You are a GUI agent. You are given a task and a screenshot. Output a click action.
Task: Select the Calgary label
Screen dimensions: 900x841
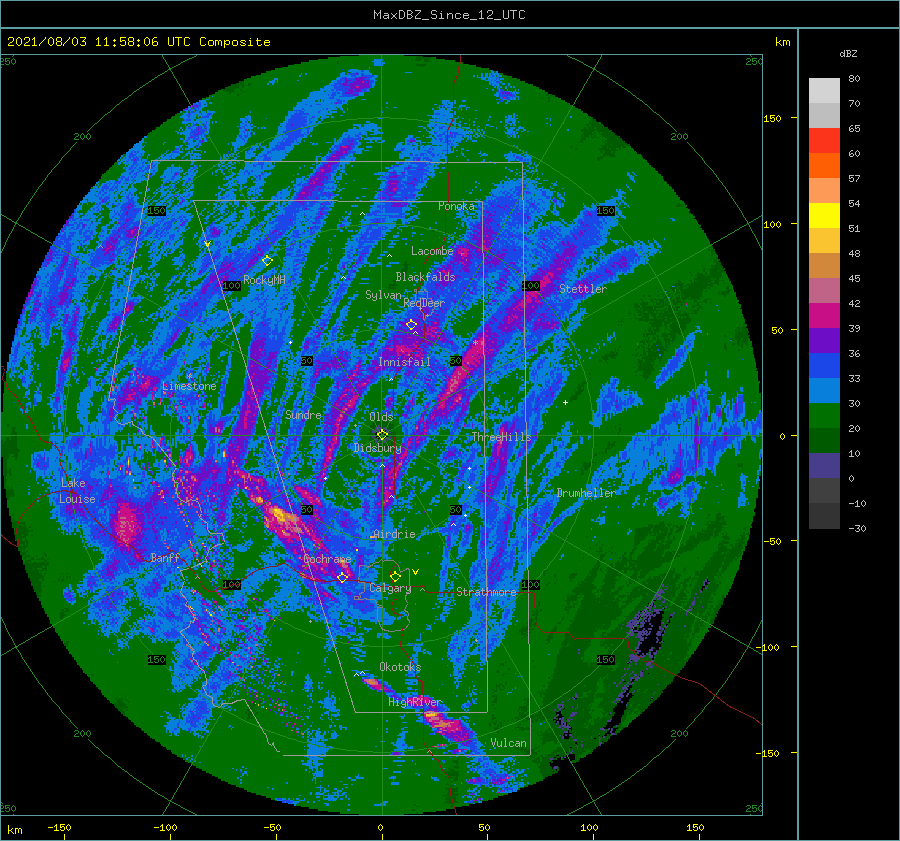point(390,588)
